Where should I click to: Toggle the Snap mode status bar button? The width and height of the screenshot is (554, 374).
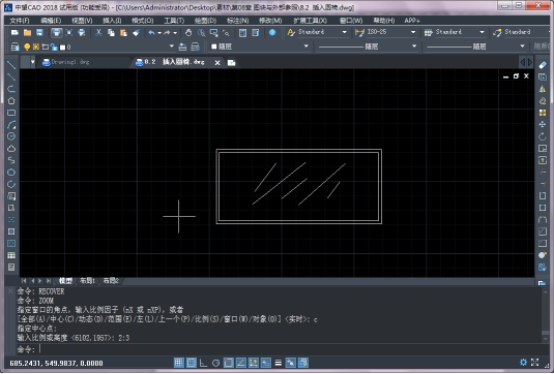(179, 363)
